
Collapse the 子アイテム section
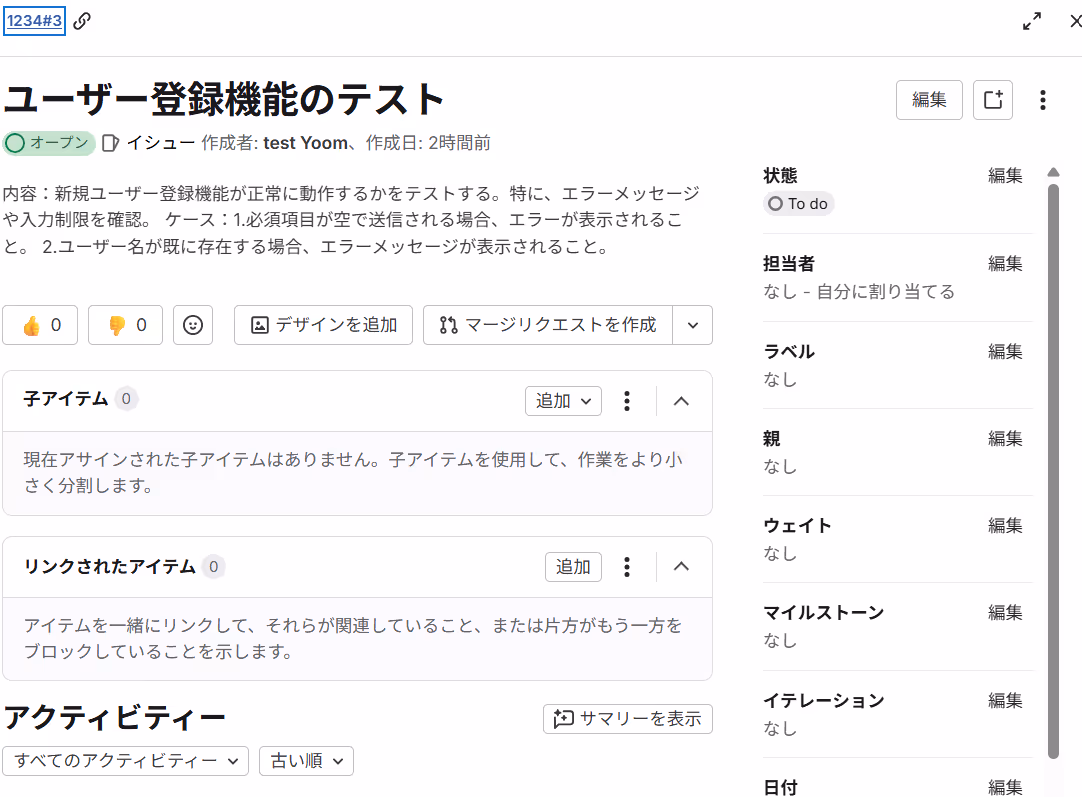[x=681, y=401]
